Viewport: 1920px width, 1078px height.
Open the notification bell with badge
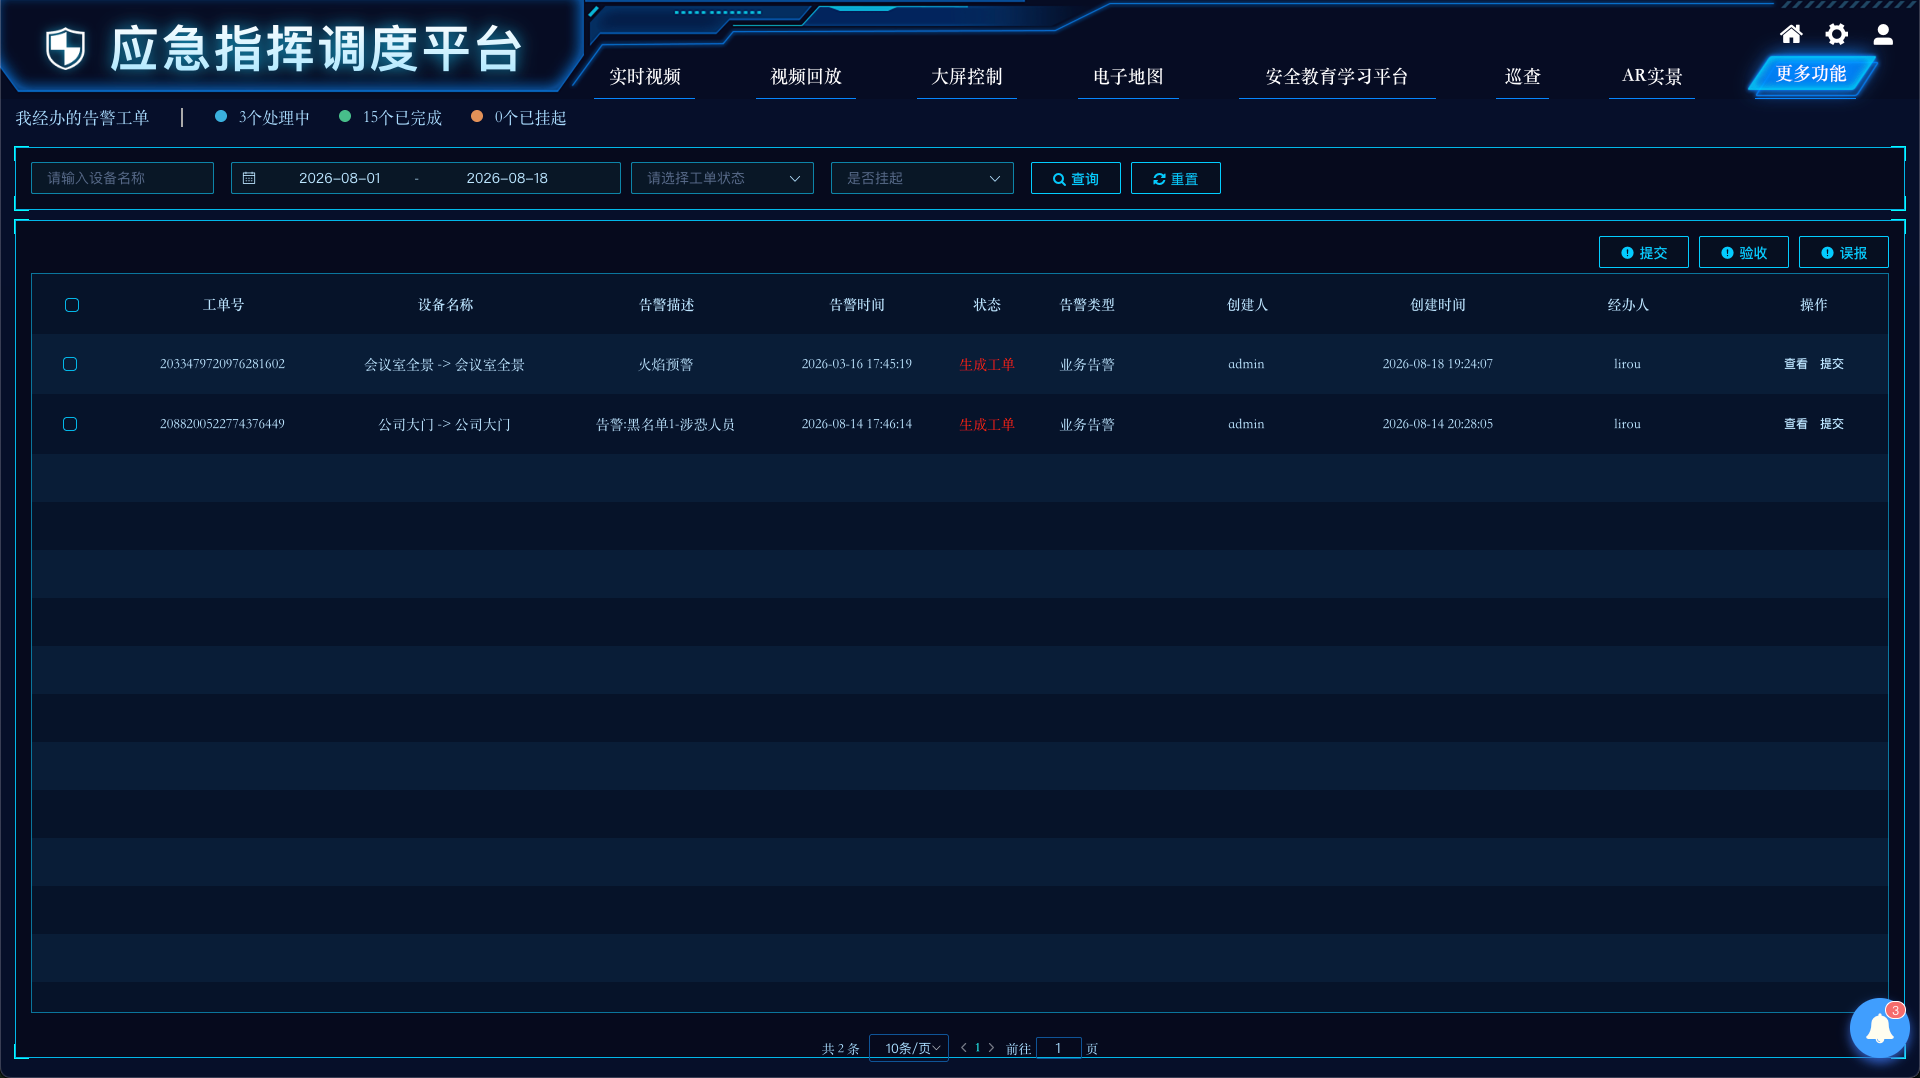coord(1879,1028)
